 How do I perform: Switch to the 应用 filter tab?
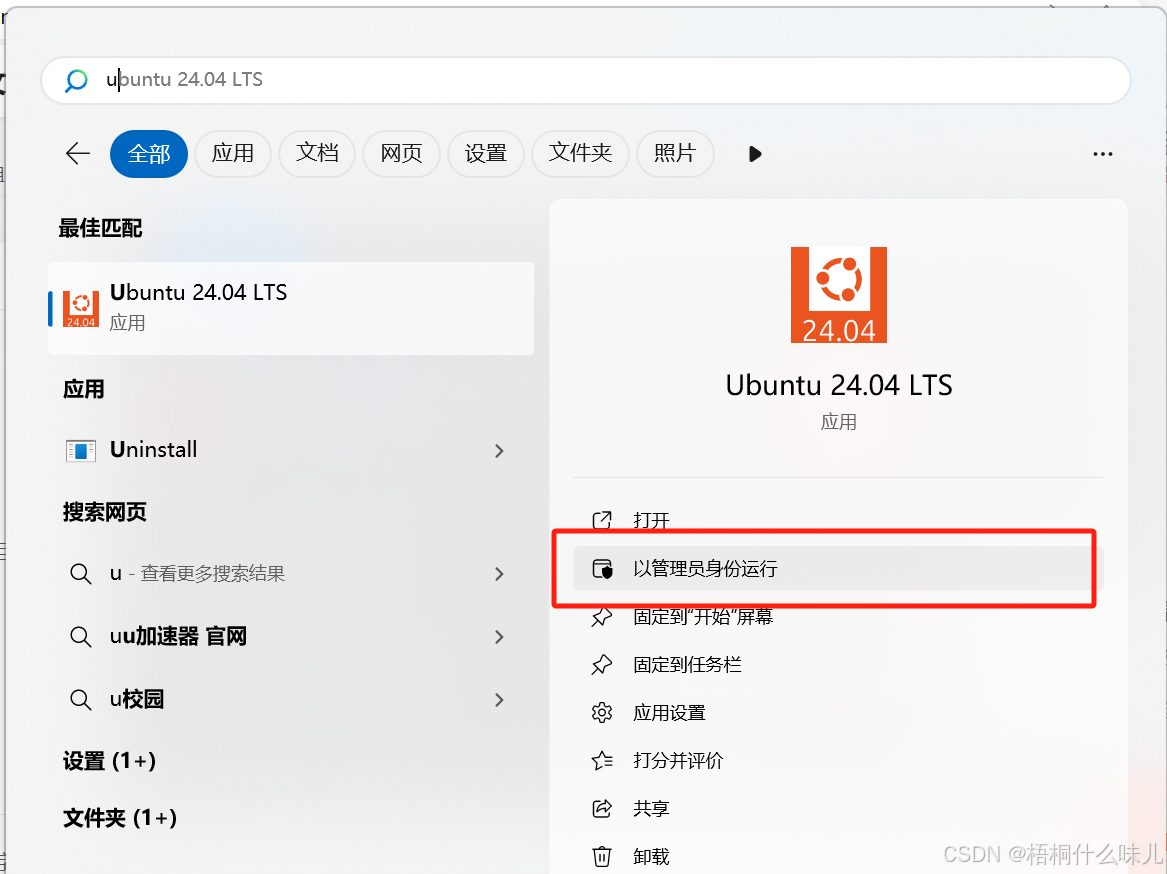233,153
